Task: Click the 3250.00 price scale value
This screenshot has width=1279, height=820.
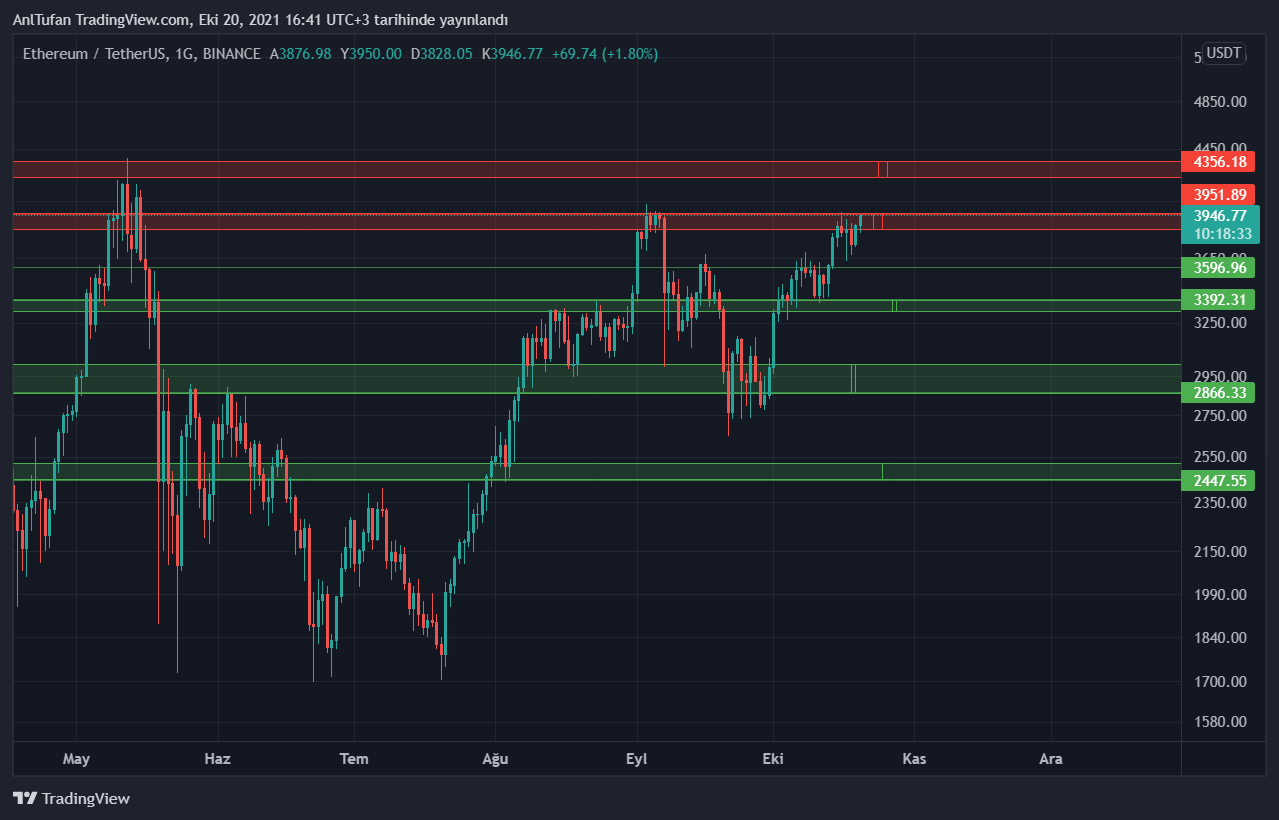Action: click(x=1220, y=323)
